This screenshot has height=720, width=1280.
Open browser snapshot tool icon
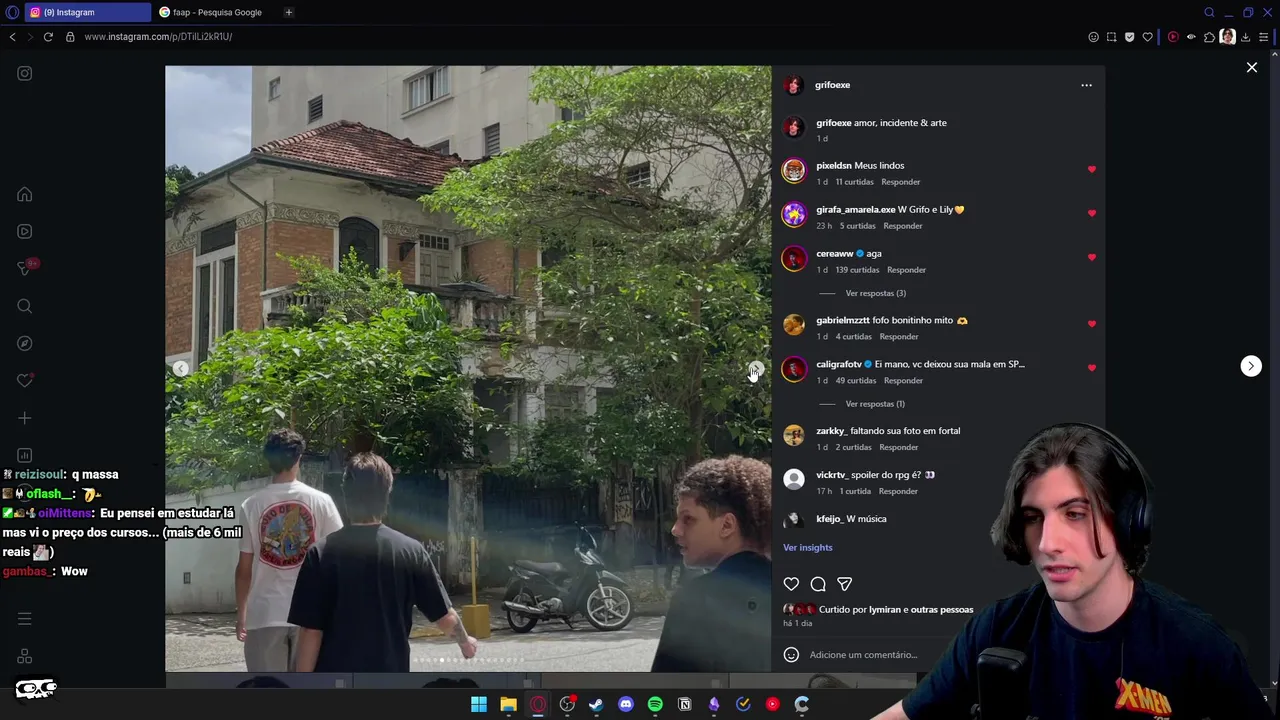point(1111,37)
